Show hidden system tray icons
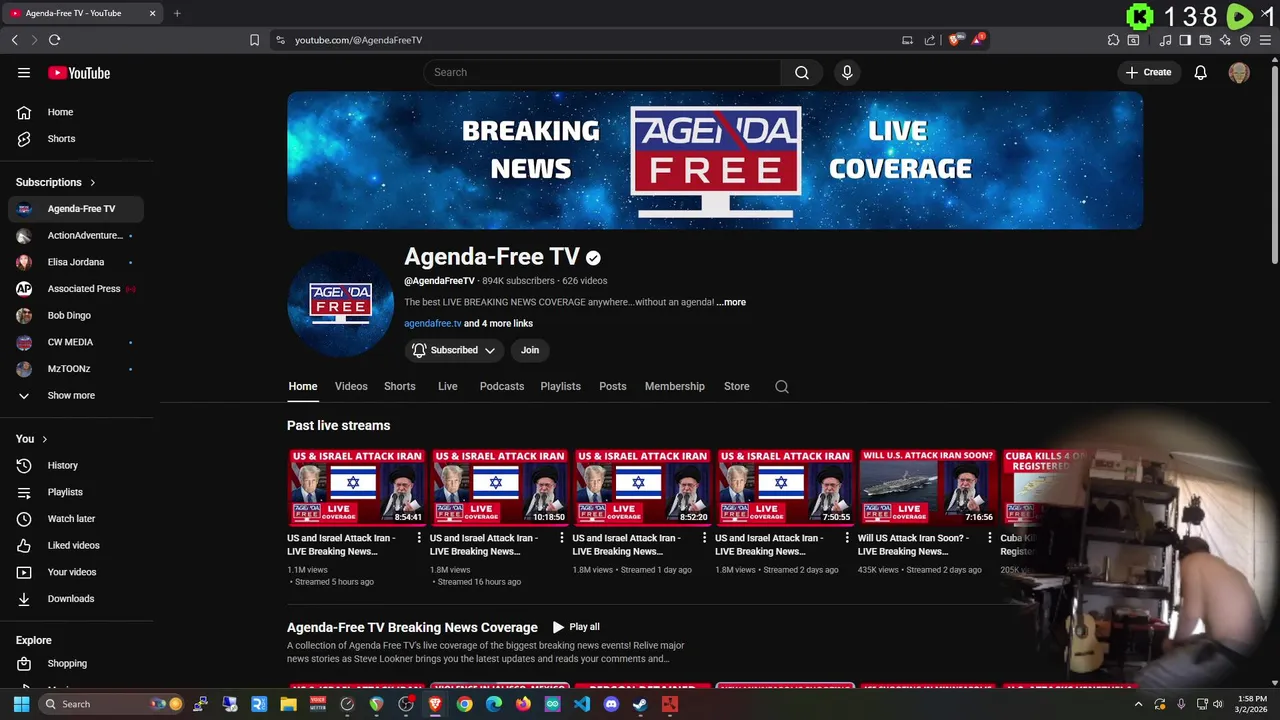1280x720 pixels. tap(1138, 704)
